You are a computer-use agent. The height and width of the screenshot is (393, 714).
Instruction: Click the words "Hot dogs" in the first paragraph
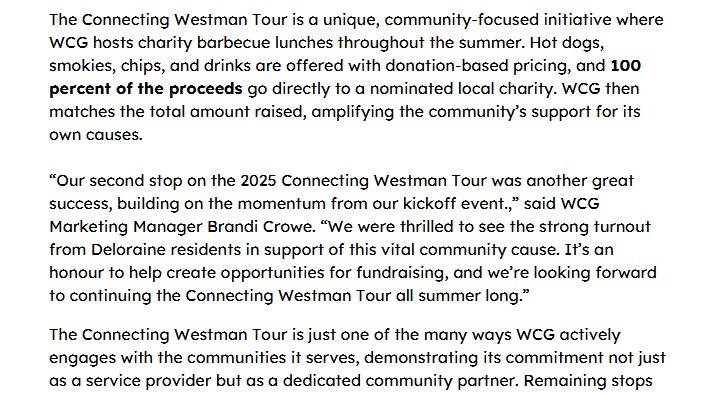tap(567, 43)
